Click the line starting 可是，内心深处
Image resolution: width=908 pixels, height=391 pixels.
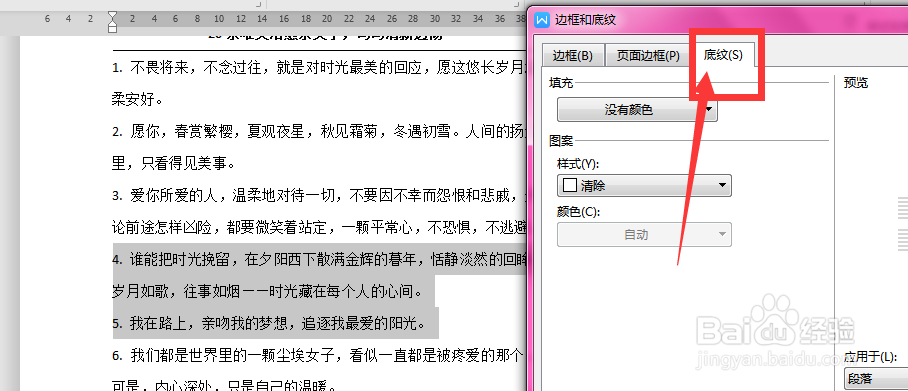click(x=224, y=385)
